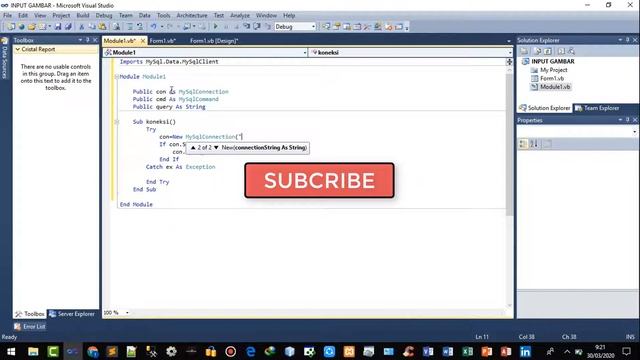Toggle Alphabetical sort in Properties panel
Screen dimensions: 640x360
(x=534, y=144)
